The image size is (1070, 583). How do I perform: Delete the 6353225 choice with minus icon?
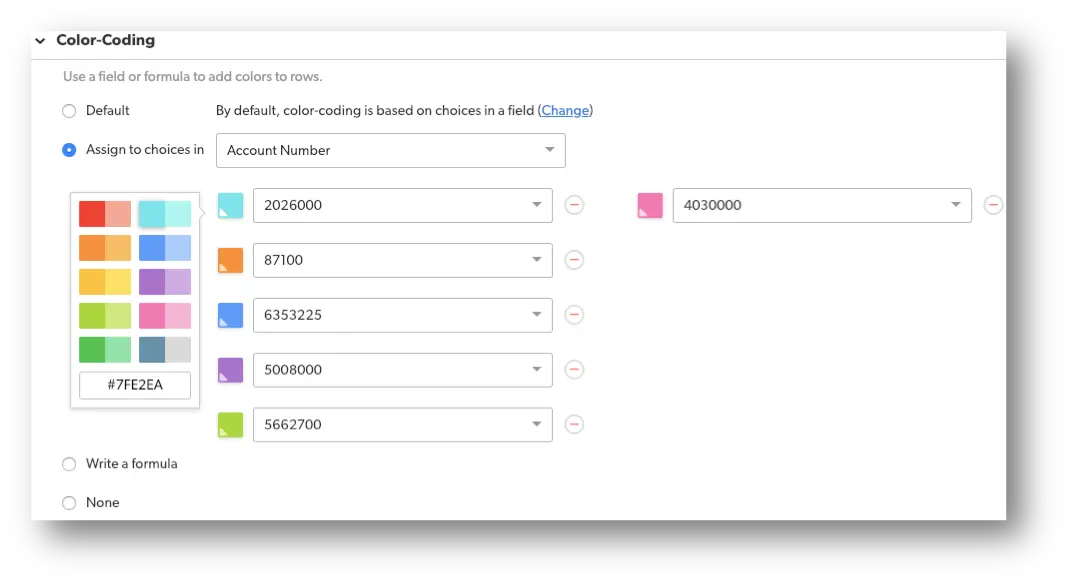click(x=574, y=315)
